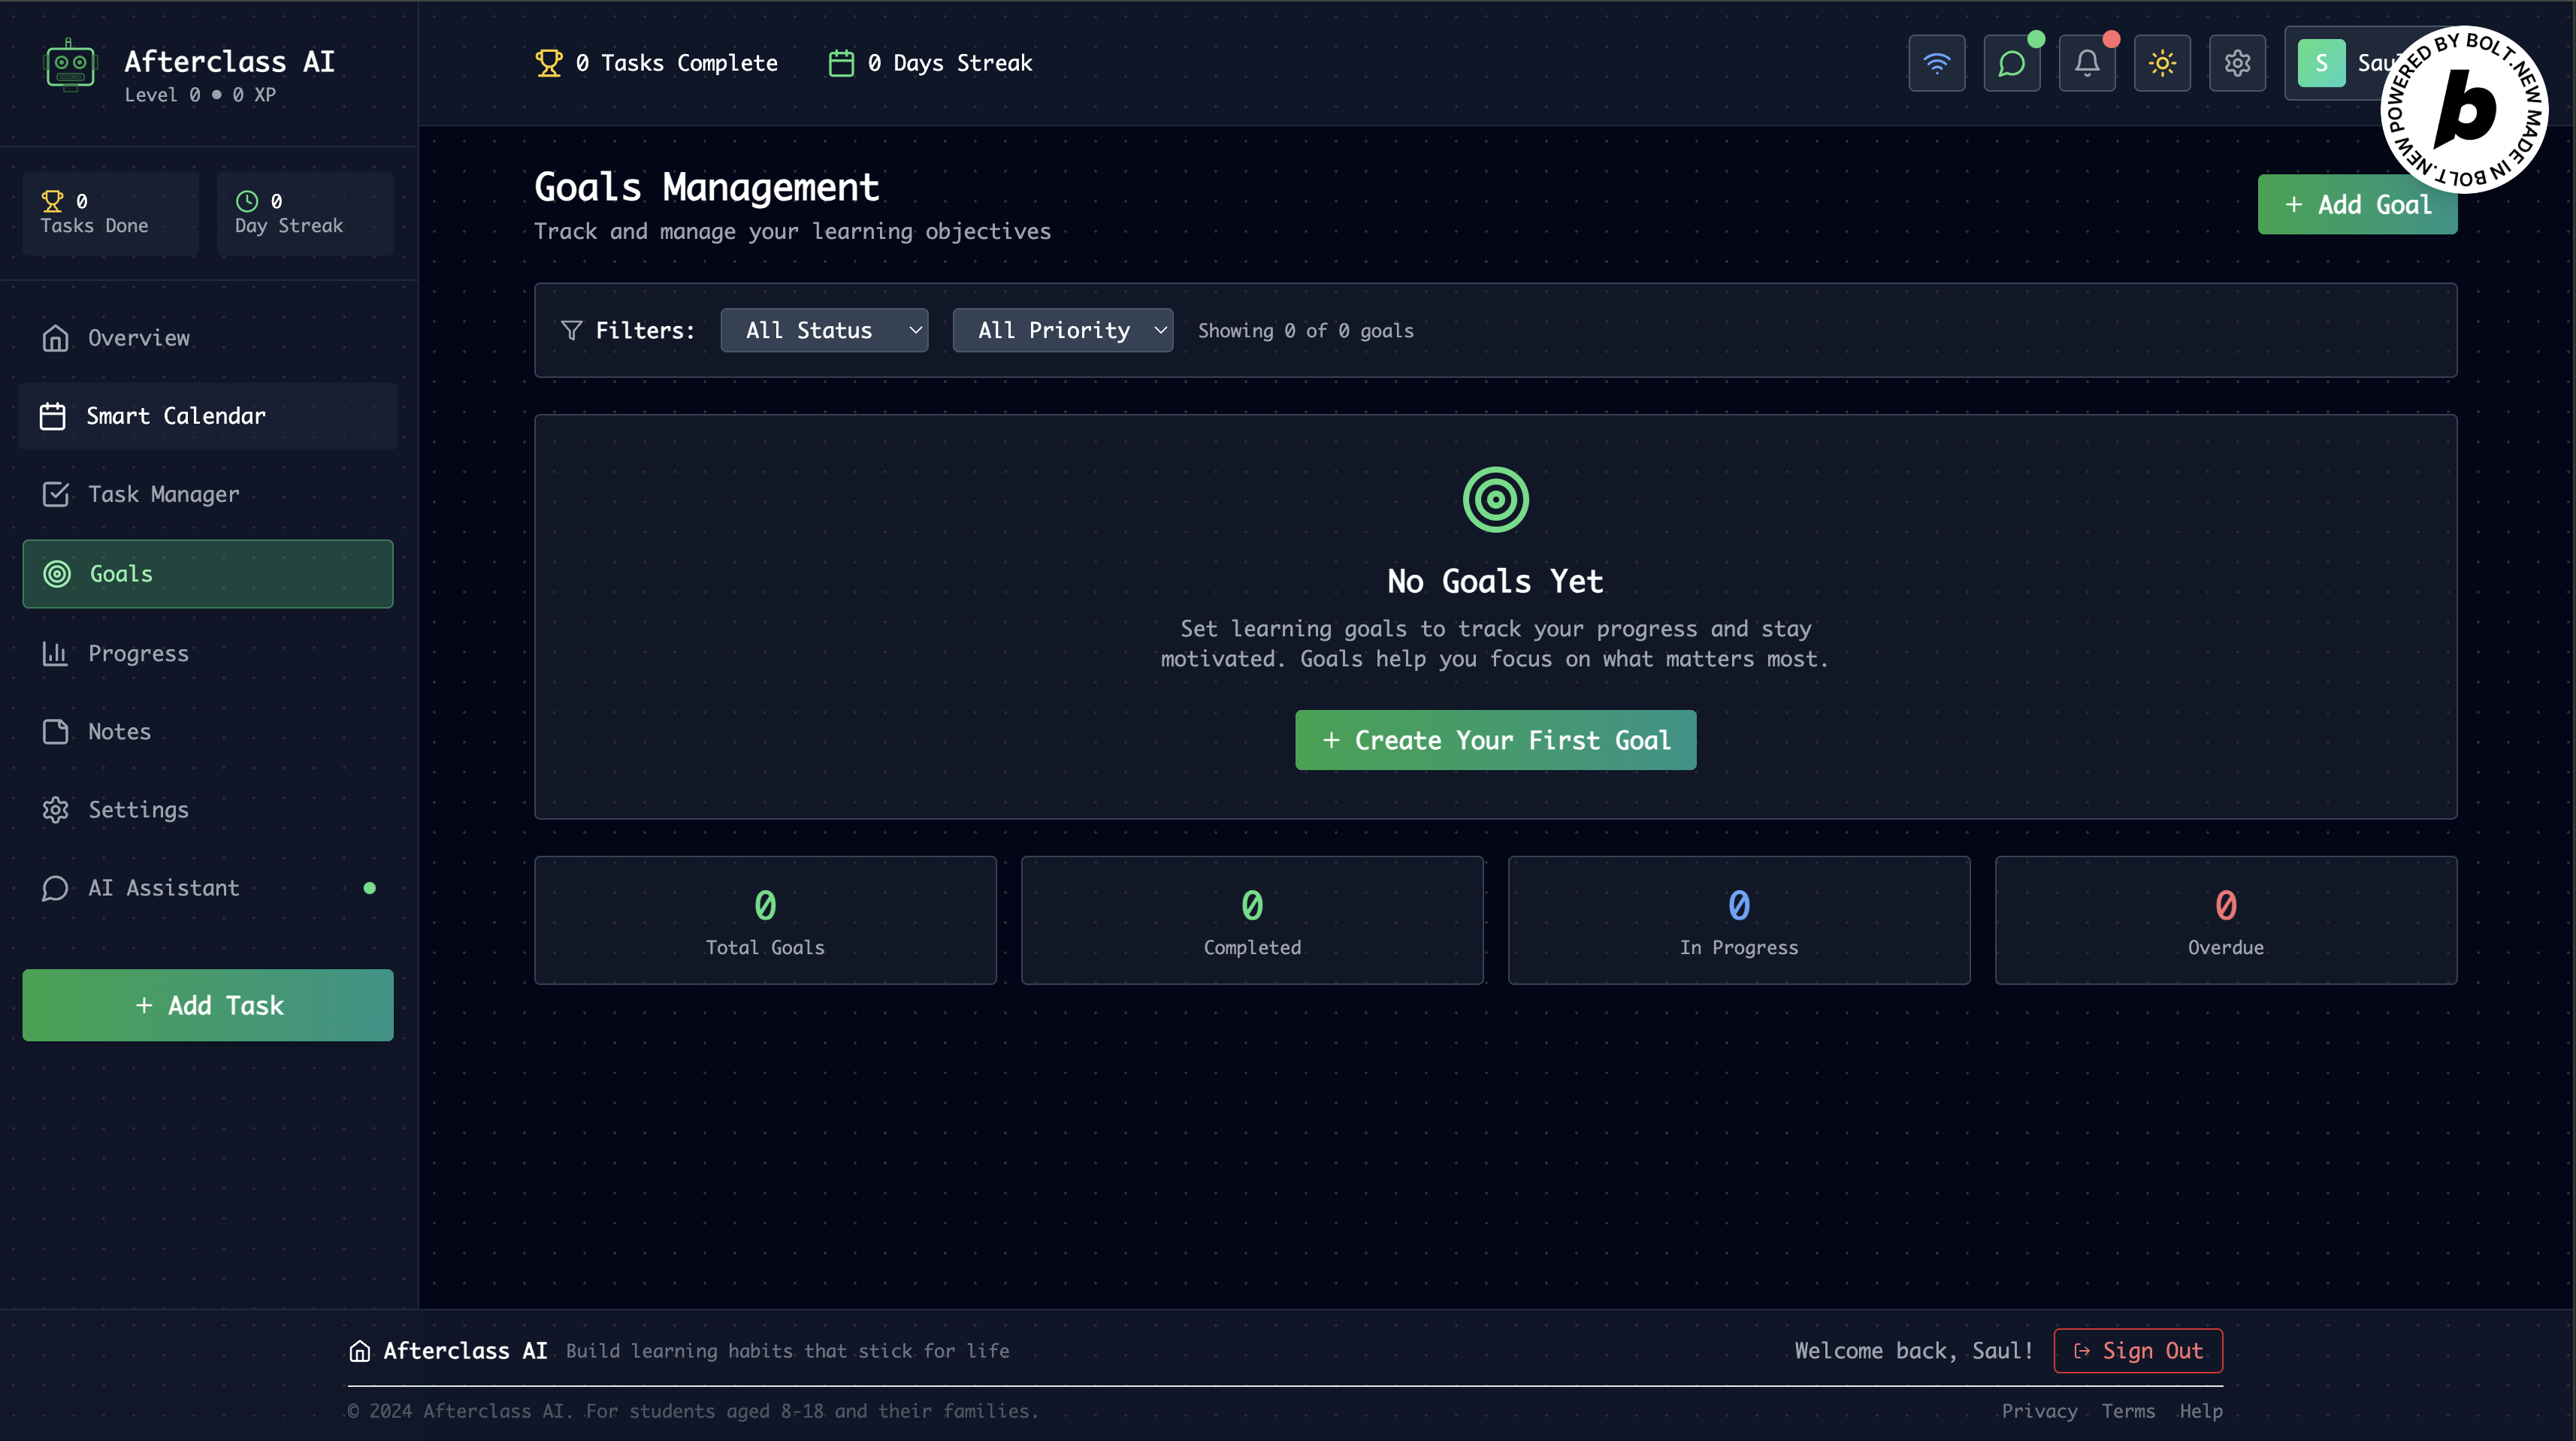Click the Overdue stats card
Image resolution: width=2576 pixels, height=1441 pixels.
click(x=2225, y=920)
